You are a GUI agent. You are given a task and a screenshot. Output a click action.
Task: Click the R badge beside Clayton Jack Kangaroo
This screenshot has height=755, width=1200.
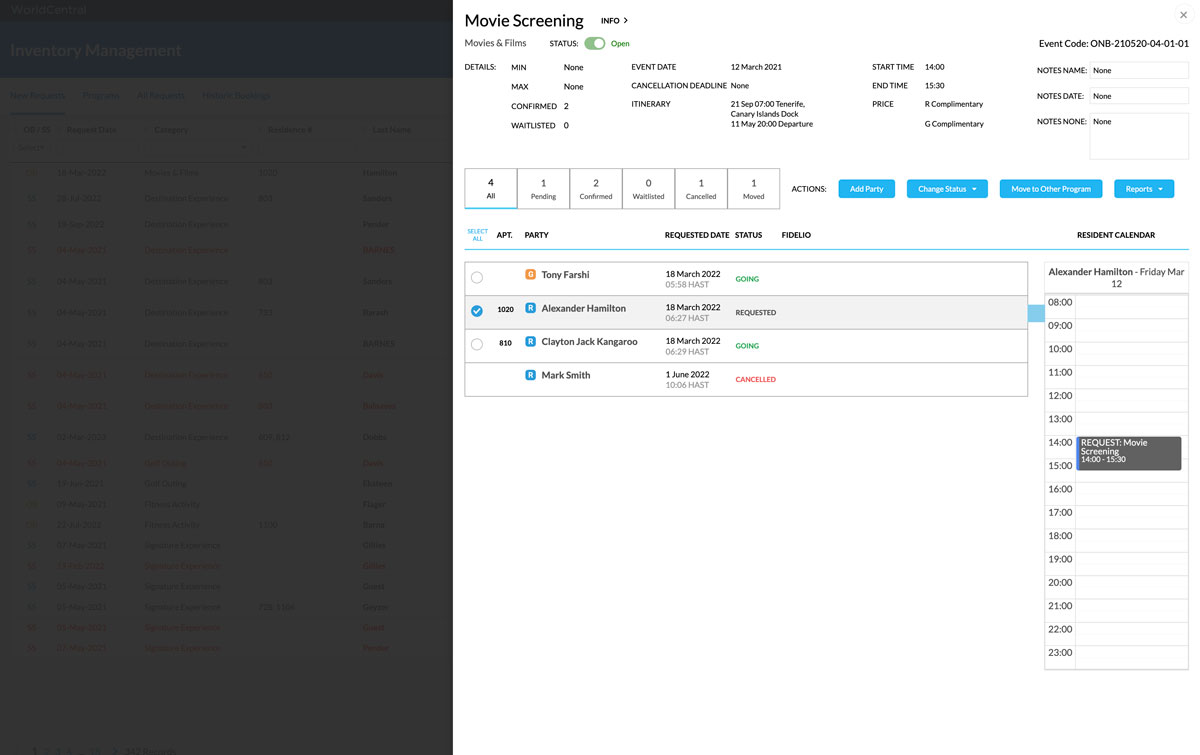coord(531,341)
